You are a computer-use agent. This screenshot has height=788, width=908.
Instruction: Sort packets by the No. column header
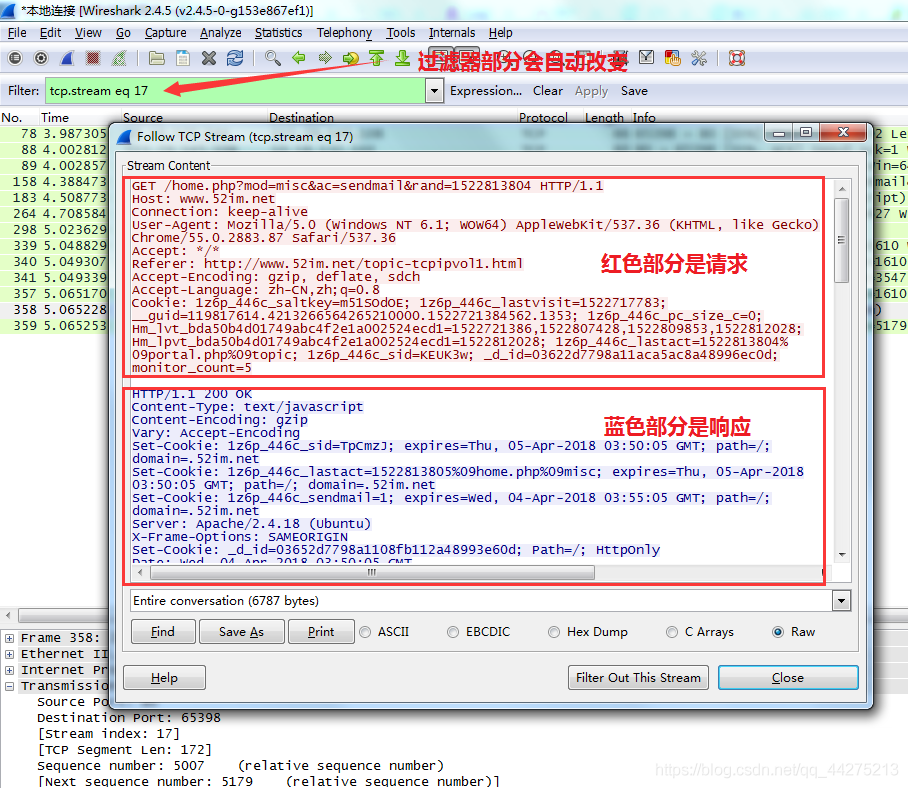coord(12,118)
